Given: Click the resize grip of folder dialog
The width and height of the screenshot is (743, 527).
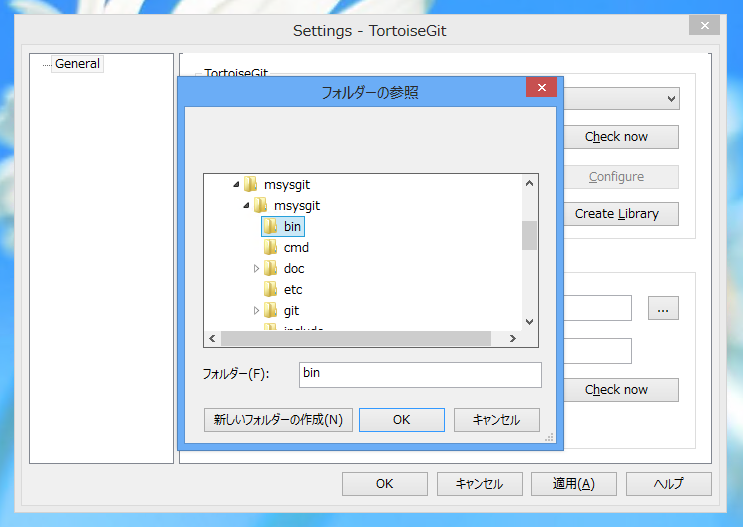Looking at the screenshot, I should coord(549,437).
